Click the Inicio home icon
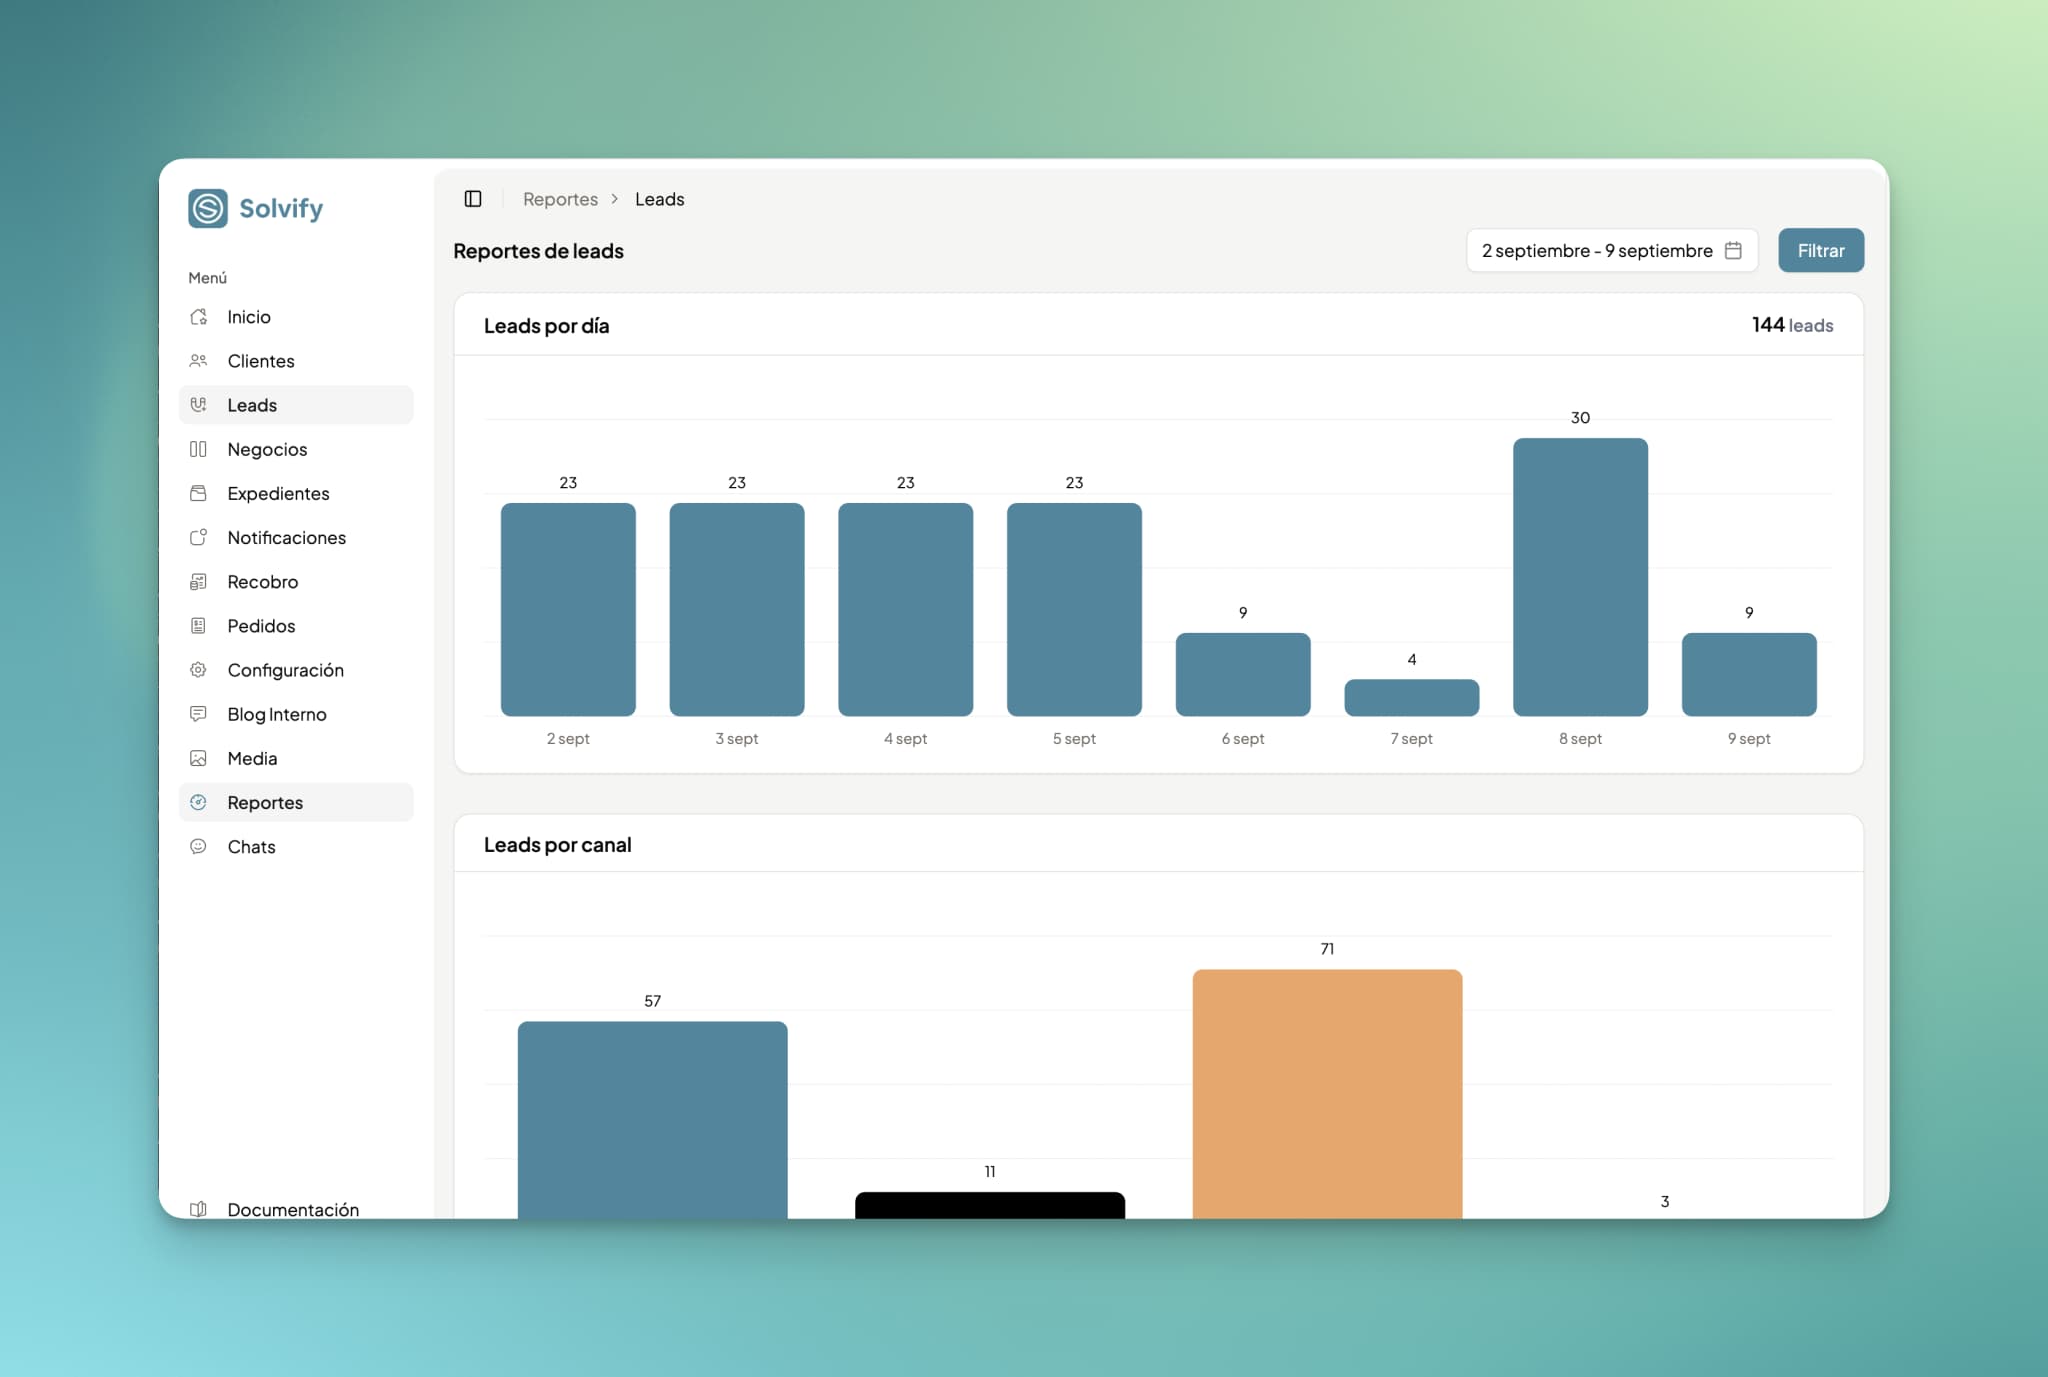This screenshot has height=1377, width=2048. (x=198, y=317)
